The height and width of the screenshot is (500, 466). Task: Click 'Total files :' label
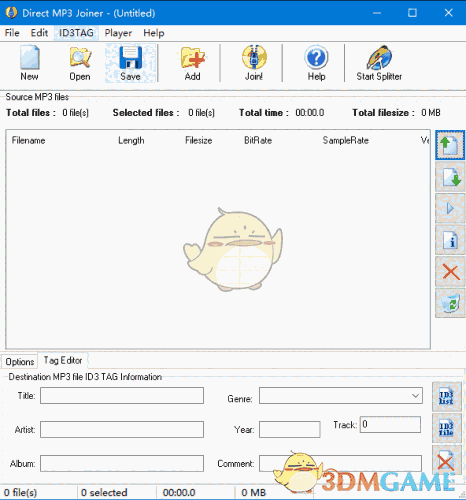coord(31,113)
